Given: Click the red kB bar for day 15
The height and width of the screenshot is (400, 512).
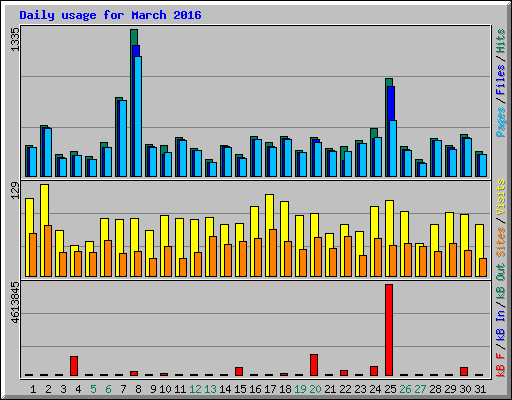Looking at the screenshot, I should [x=239, y=371].
